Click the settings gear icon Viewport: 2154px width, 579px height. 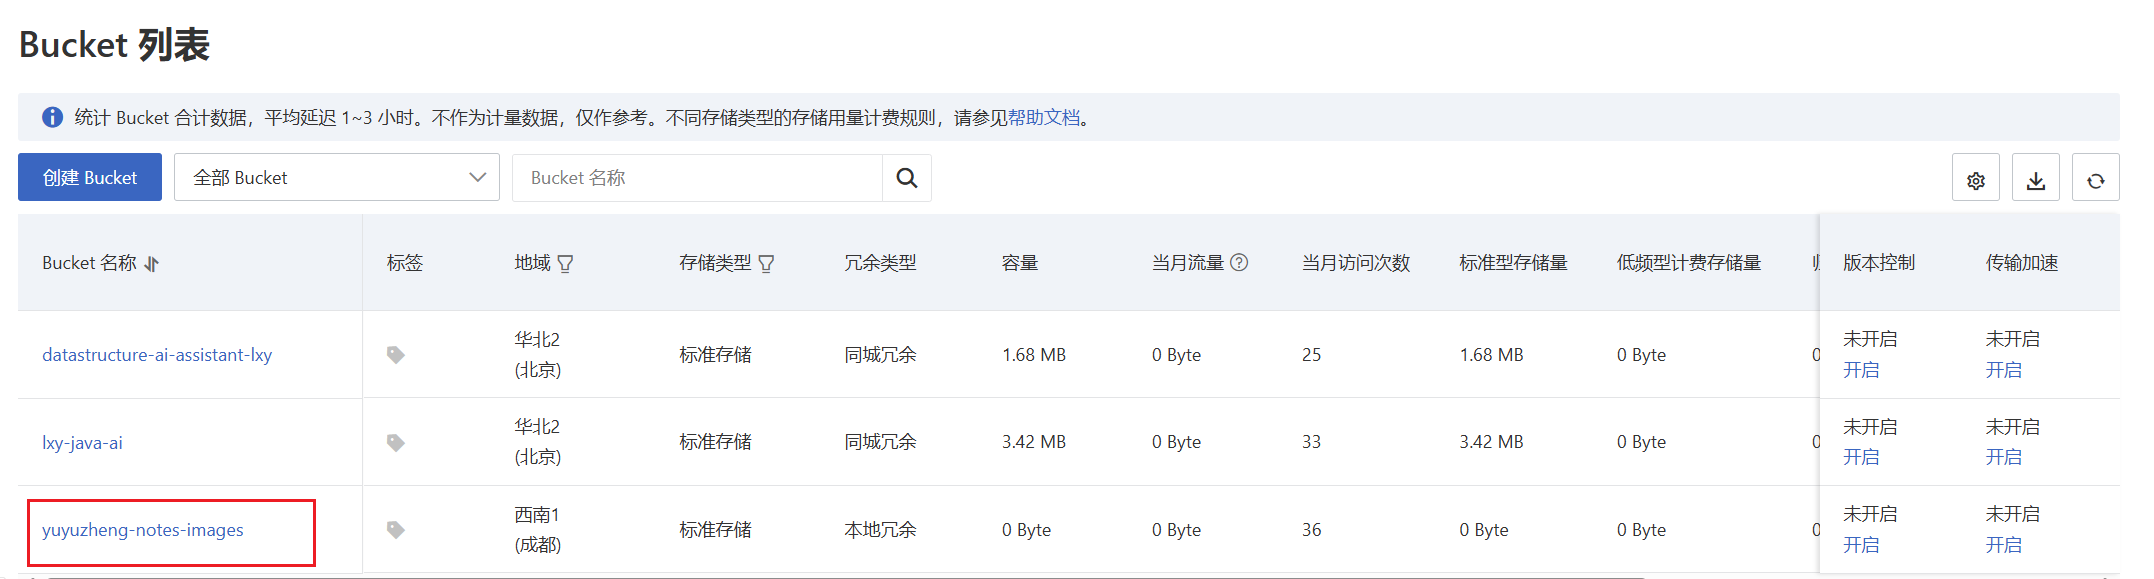pyautogui.click(x=1975, y=180)
